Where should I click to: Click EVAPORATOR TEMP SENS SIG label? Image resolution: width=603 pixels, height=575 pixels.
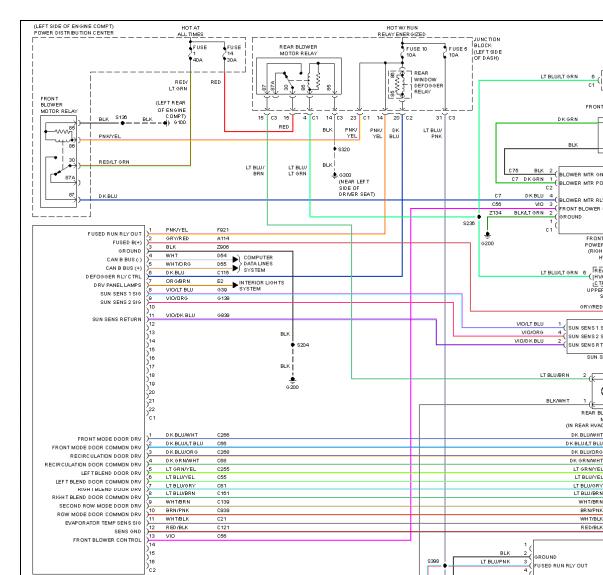click(x=103, y=523)
